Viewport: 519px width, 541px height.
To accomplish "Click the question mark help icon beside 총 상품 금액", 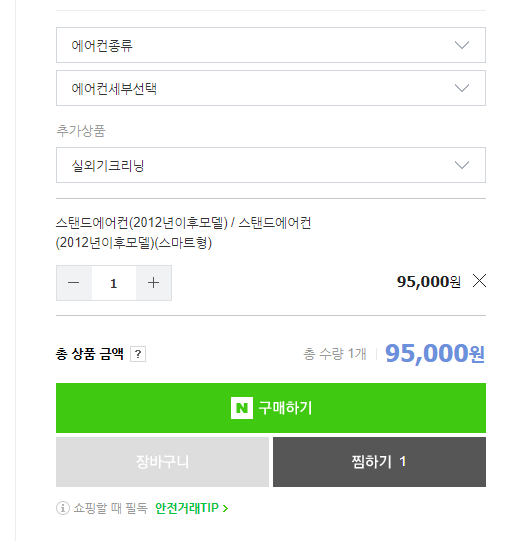I will click(138, 354).
